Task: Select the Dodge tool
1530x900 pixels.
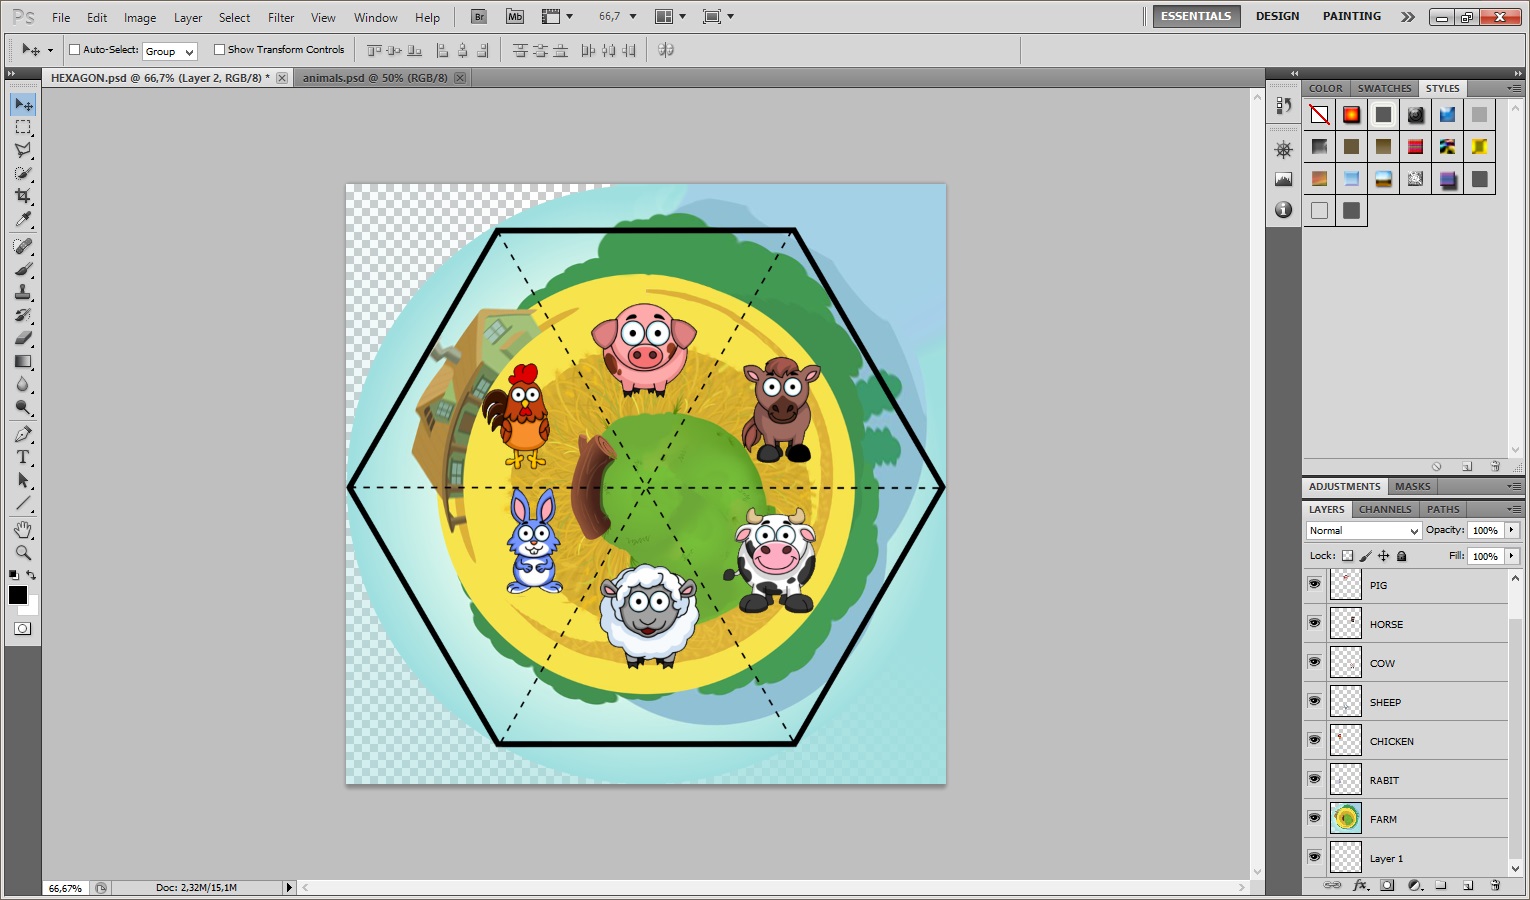Action: click(23, 407)
